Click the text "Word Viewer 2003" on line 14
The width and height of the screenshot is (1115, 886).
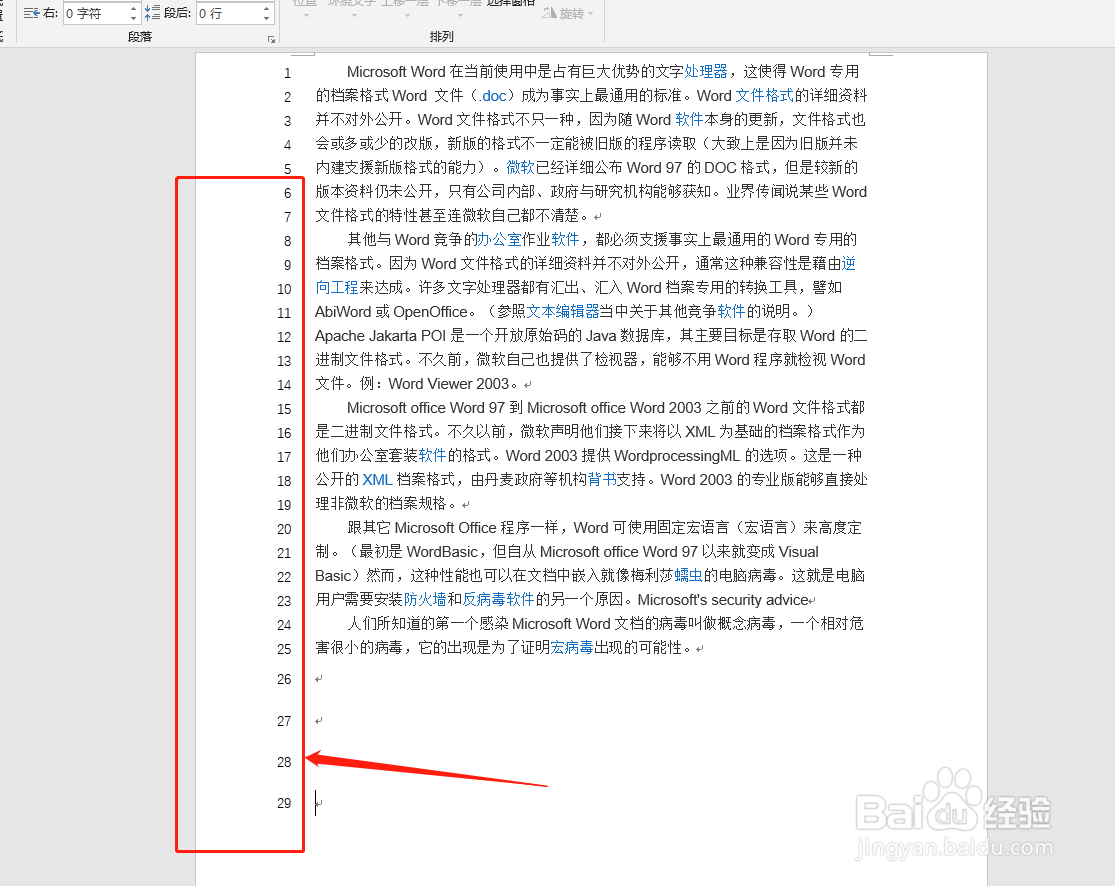tap(449, 384)
